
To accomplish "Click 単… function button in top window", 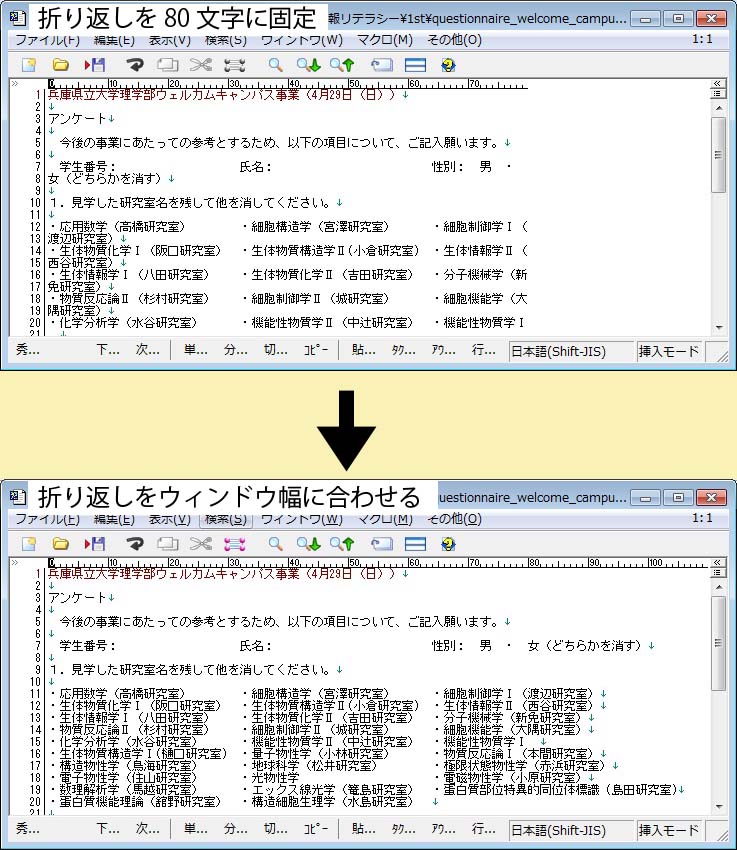I will pos(196,350).
